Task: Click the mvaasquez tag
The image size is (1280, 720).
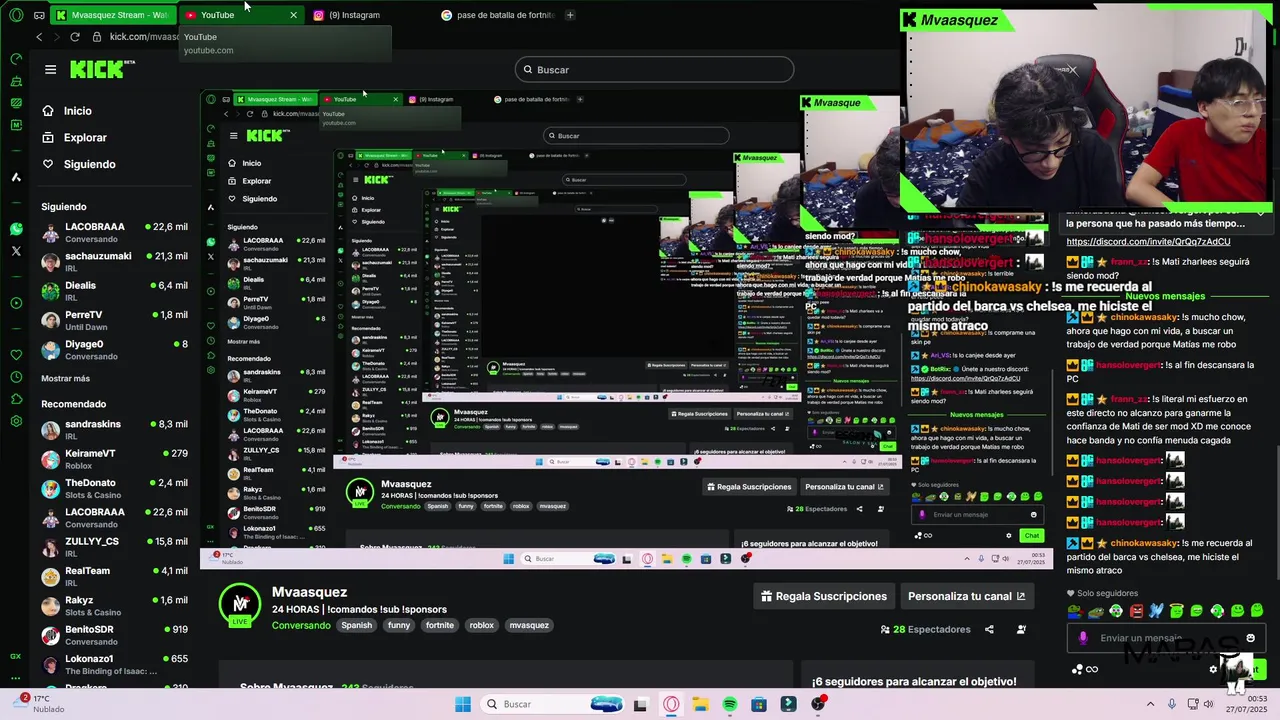Action: (x=529, y=625)
